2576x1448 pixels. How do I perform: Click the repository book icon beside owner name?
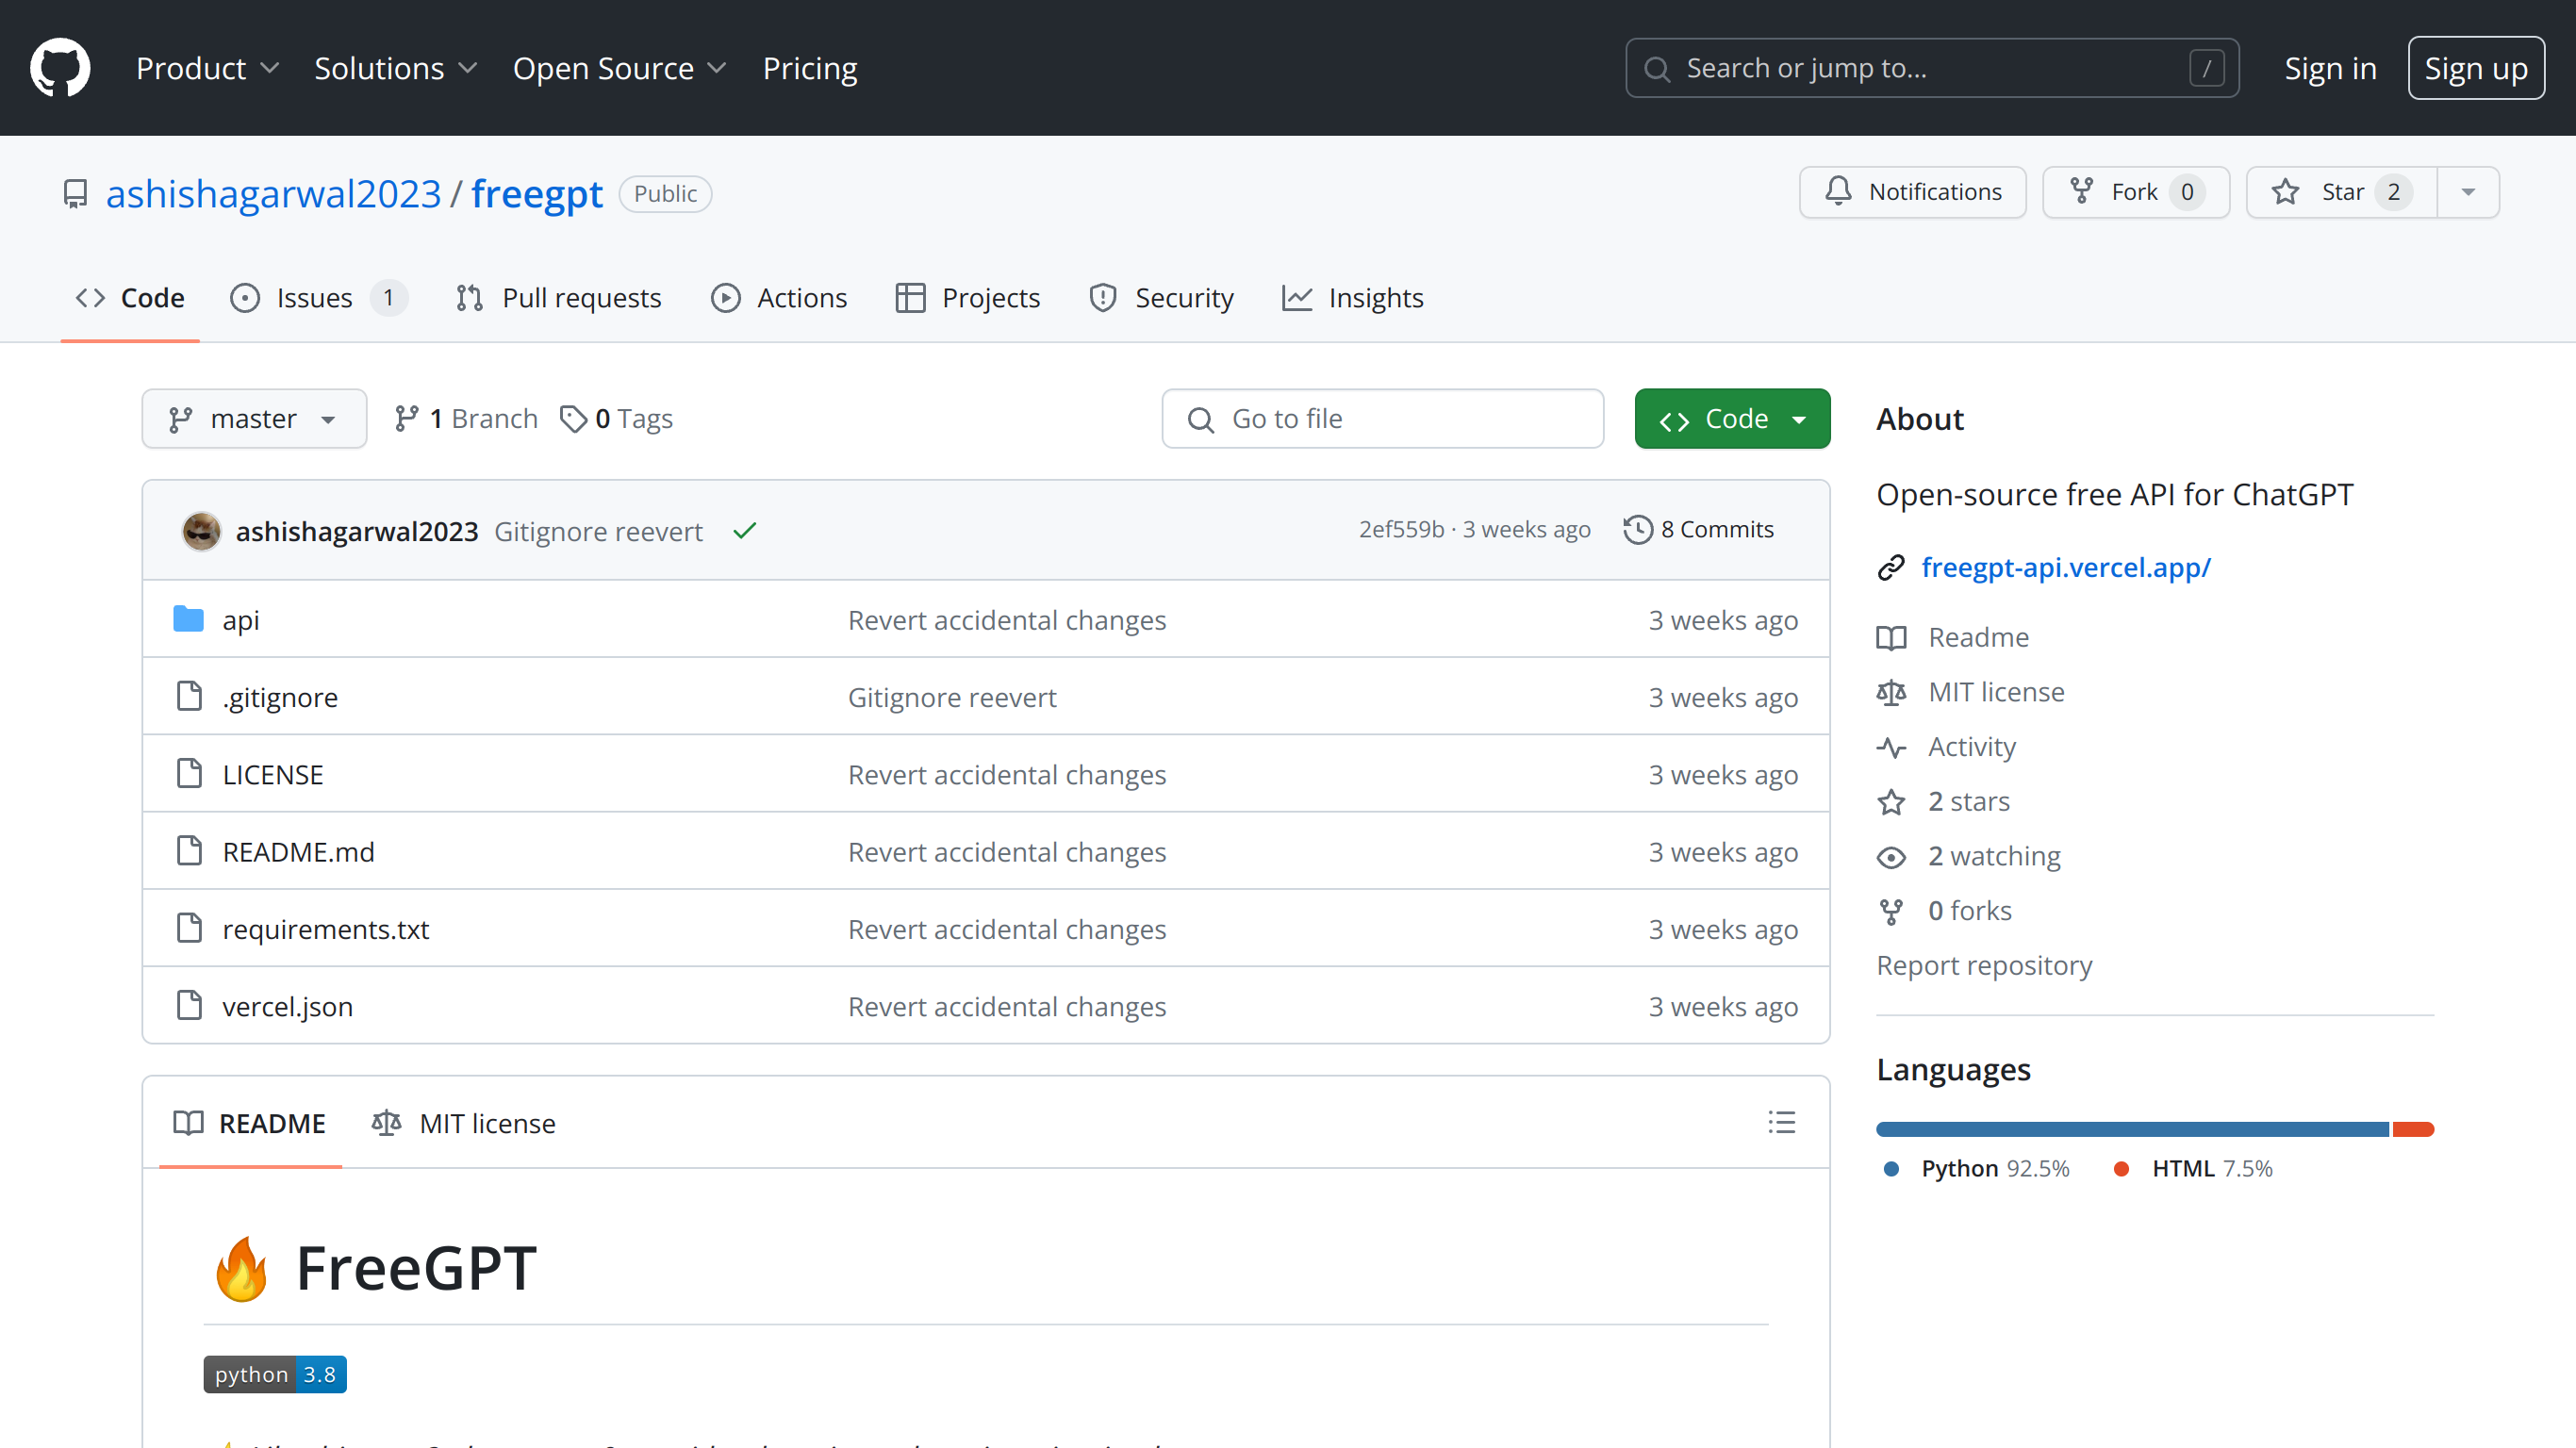75,194
